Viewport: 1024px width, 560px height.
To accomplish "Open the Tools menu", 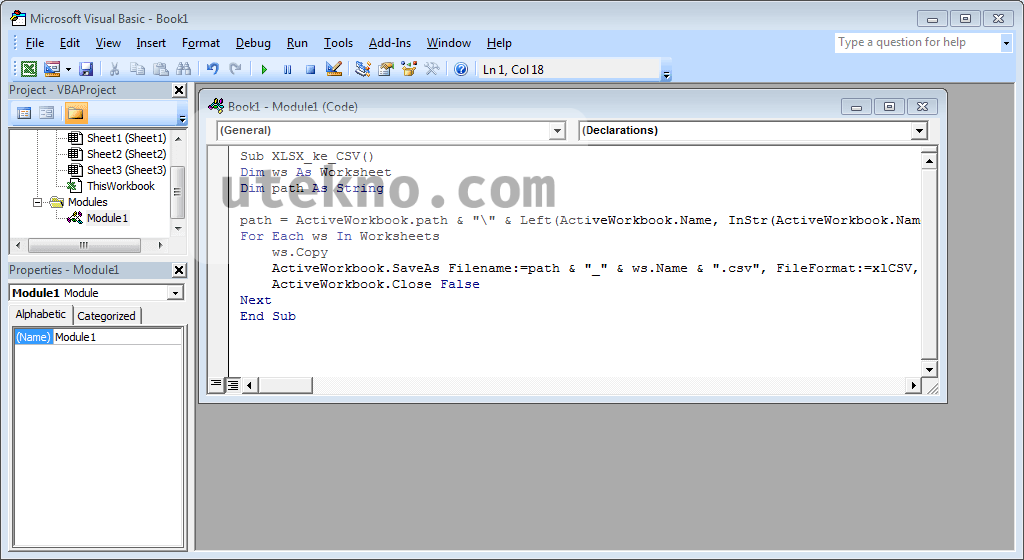I will pyautogui.click(x=338, y=43).
